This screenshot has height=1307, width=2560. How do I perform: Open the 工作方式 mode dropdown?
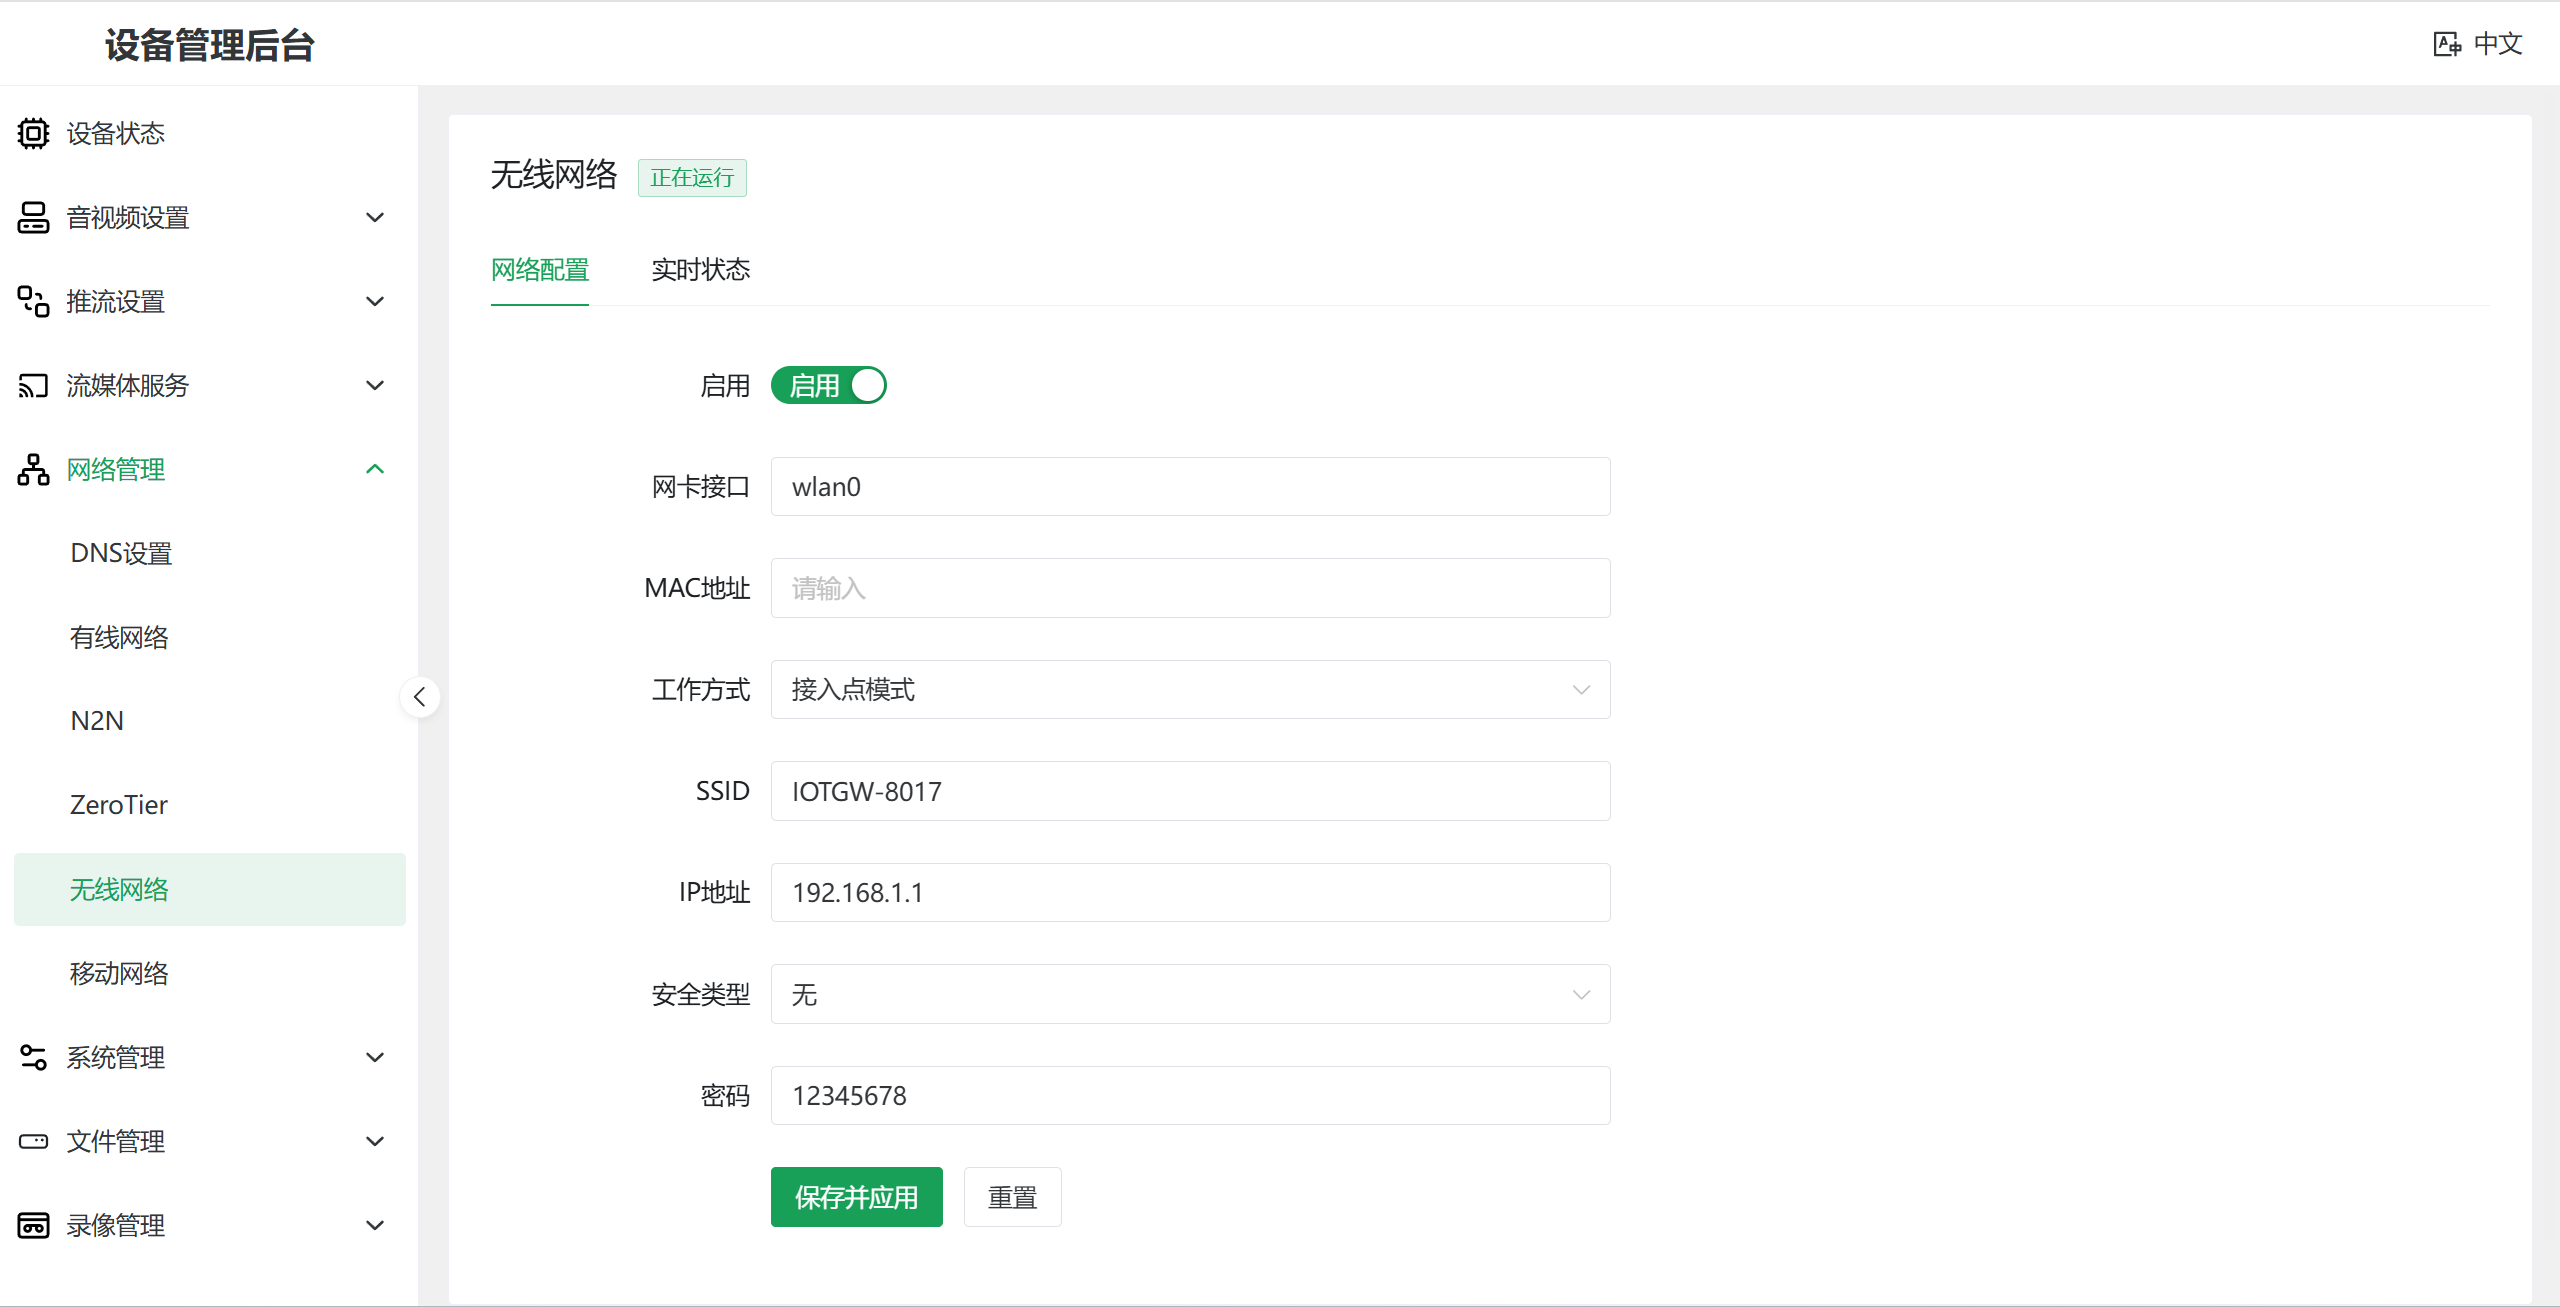(1190, 689)
